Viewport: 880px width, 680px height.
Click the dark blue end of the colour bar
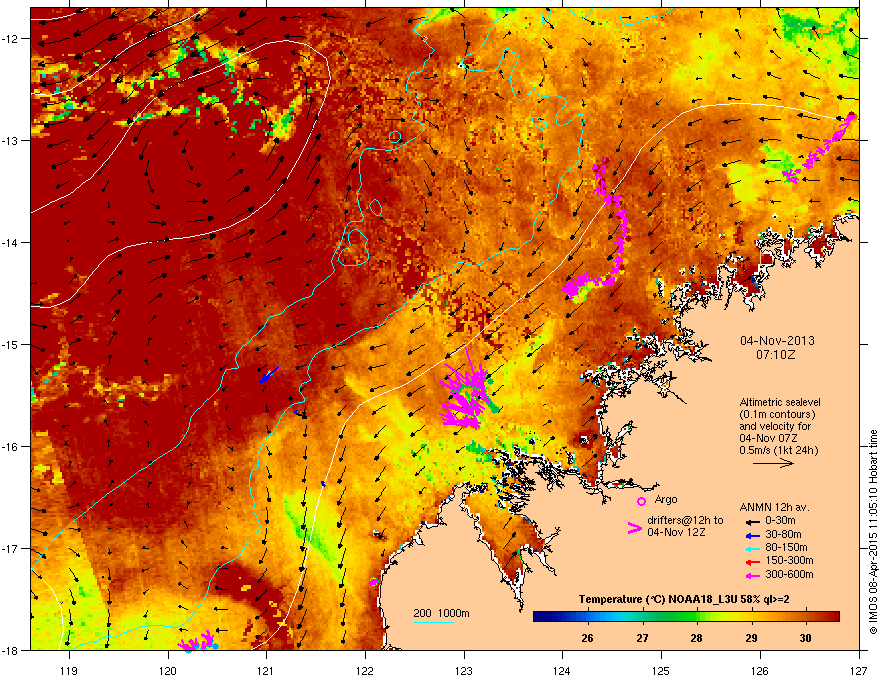(539, 617)
